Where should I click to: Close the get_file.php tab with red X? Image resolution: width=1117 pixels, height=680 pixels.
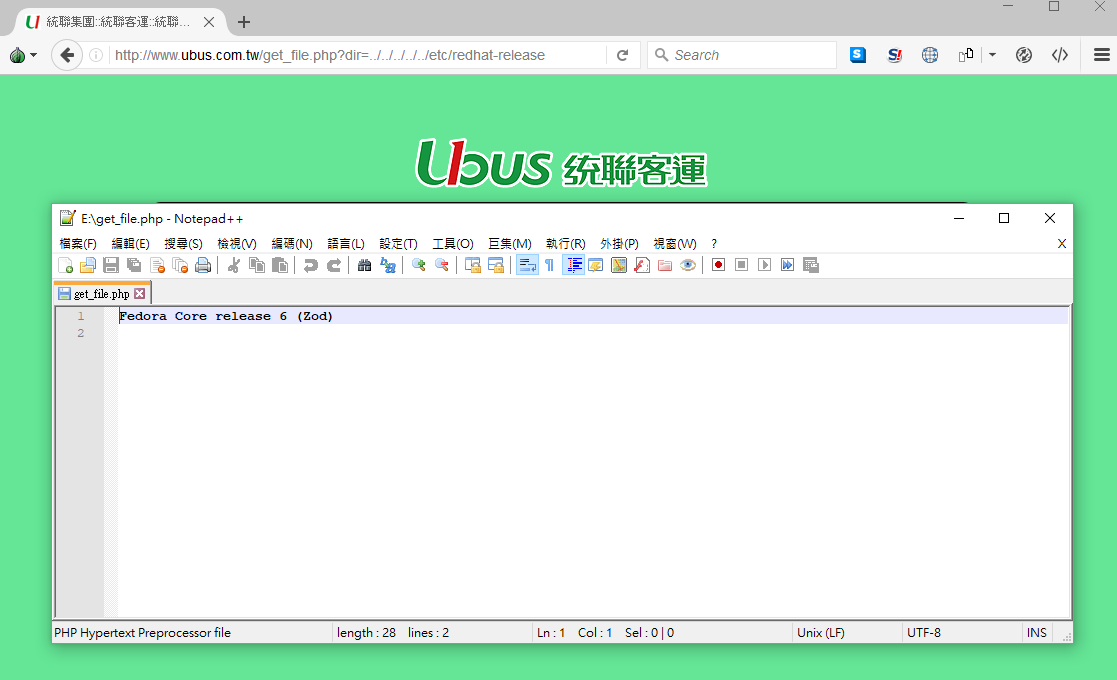point(140,293)
